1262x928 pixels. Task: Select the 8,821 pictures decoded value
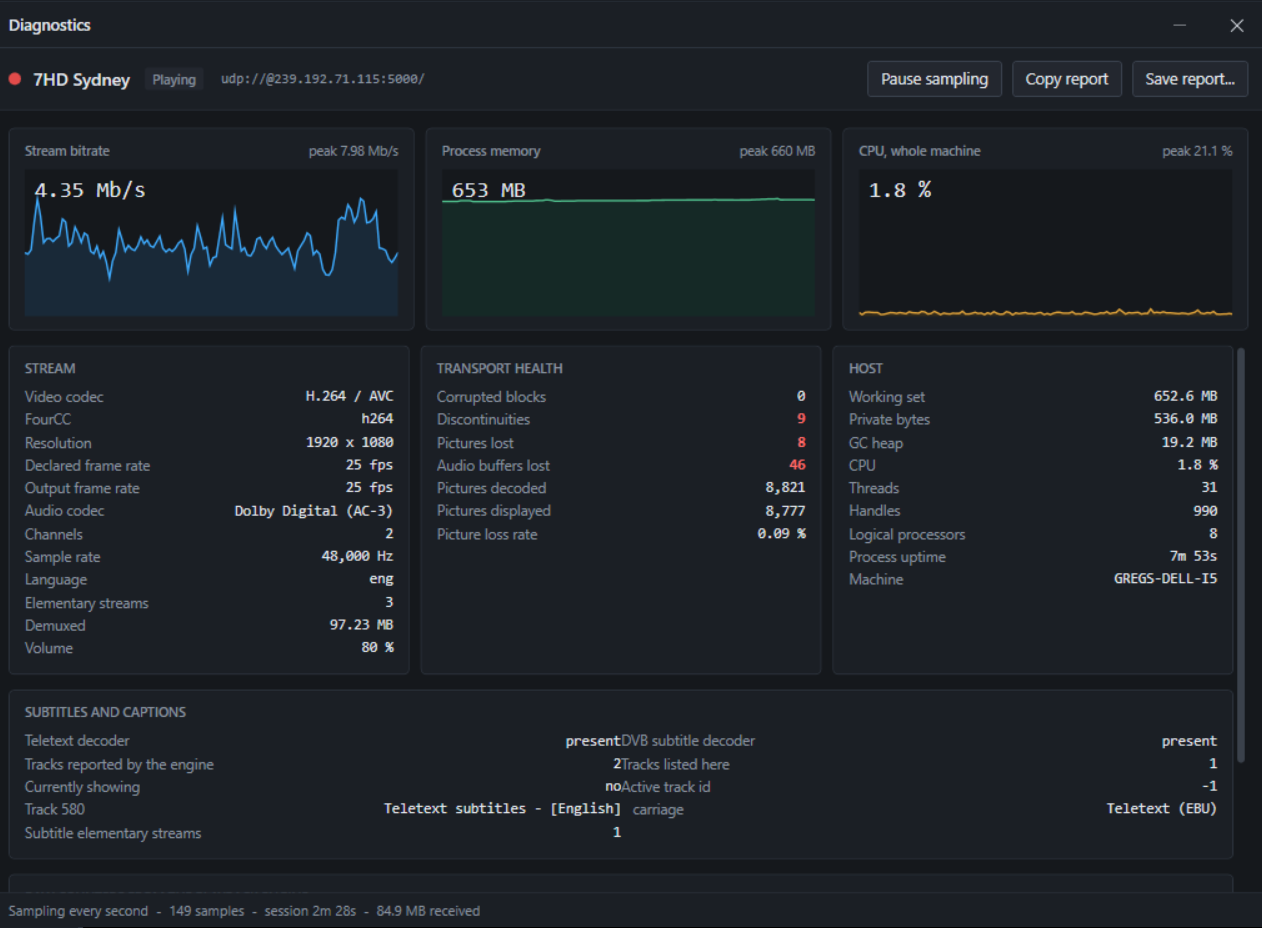tap(785, 489)
